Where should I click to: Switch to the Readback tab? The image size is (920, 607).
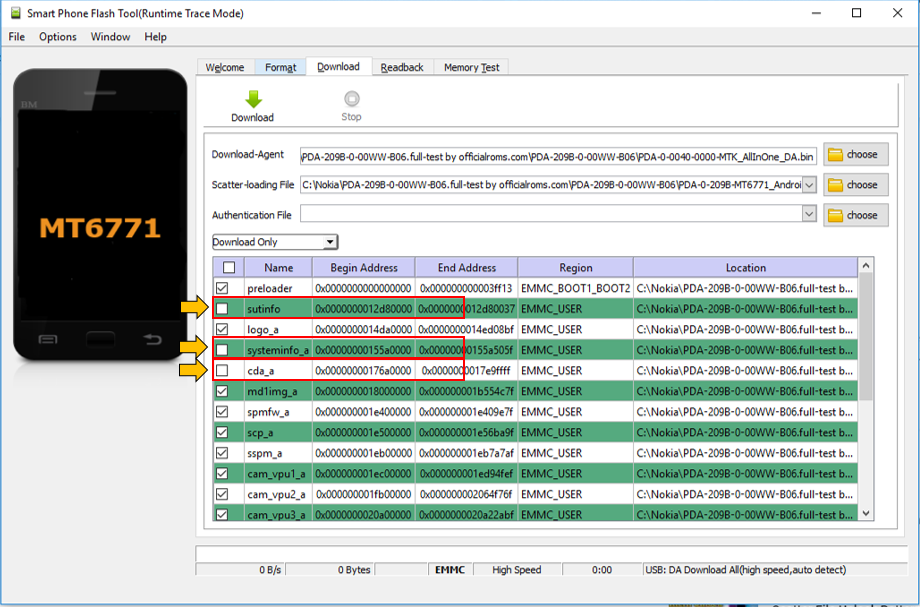point(401,66)
